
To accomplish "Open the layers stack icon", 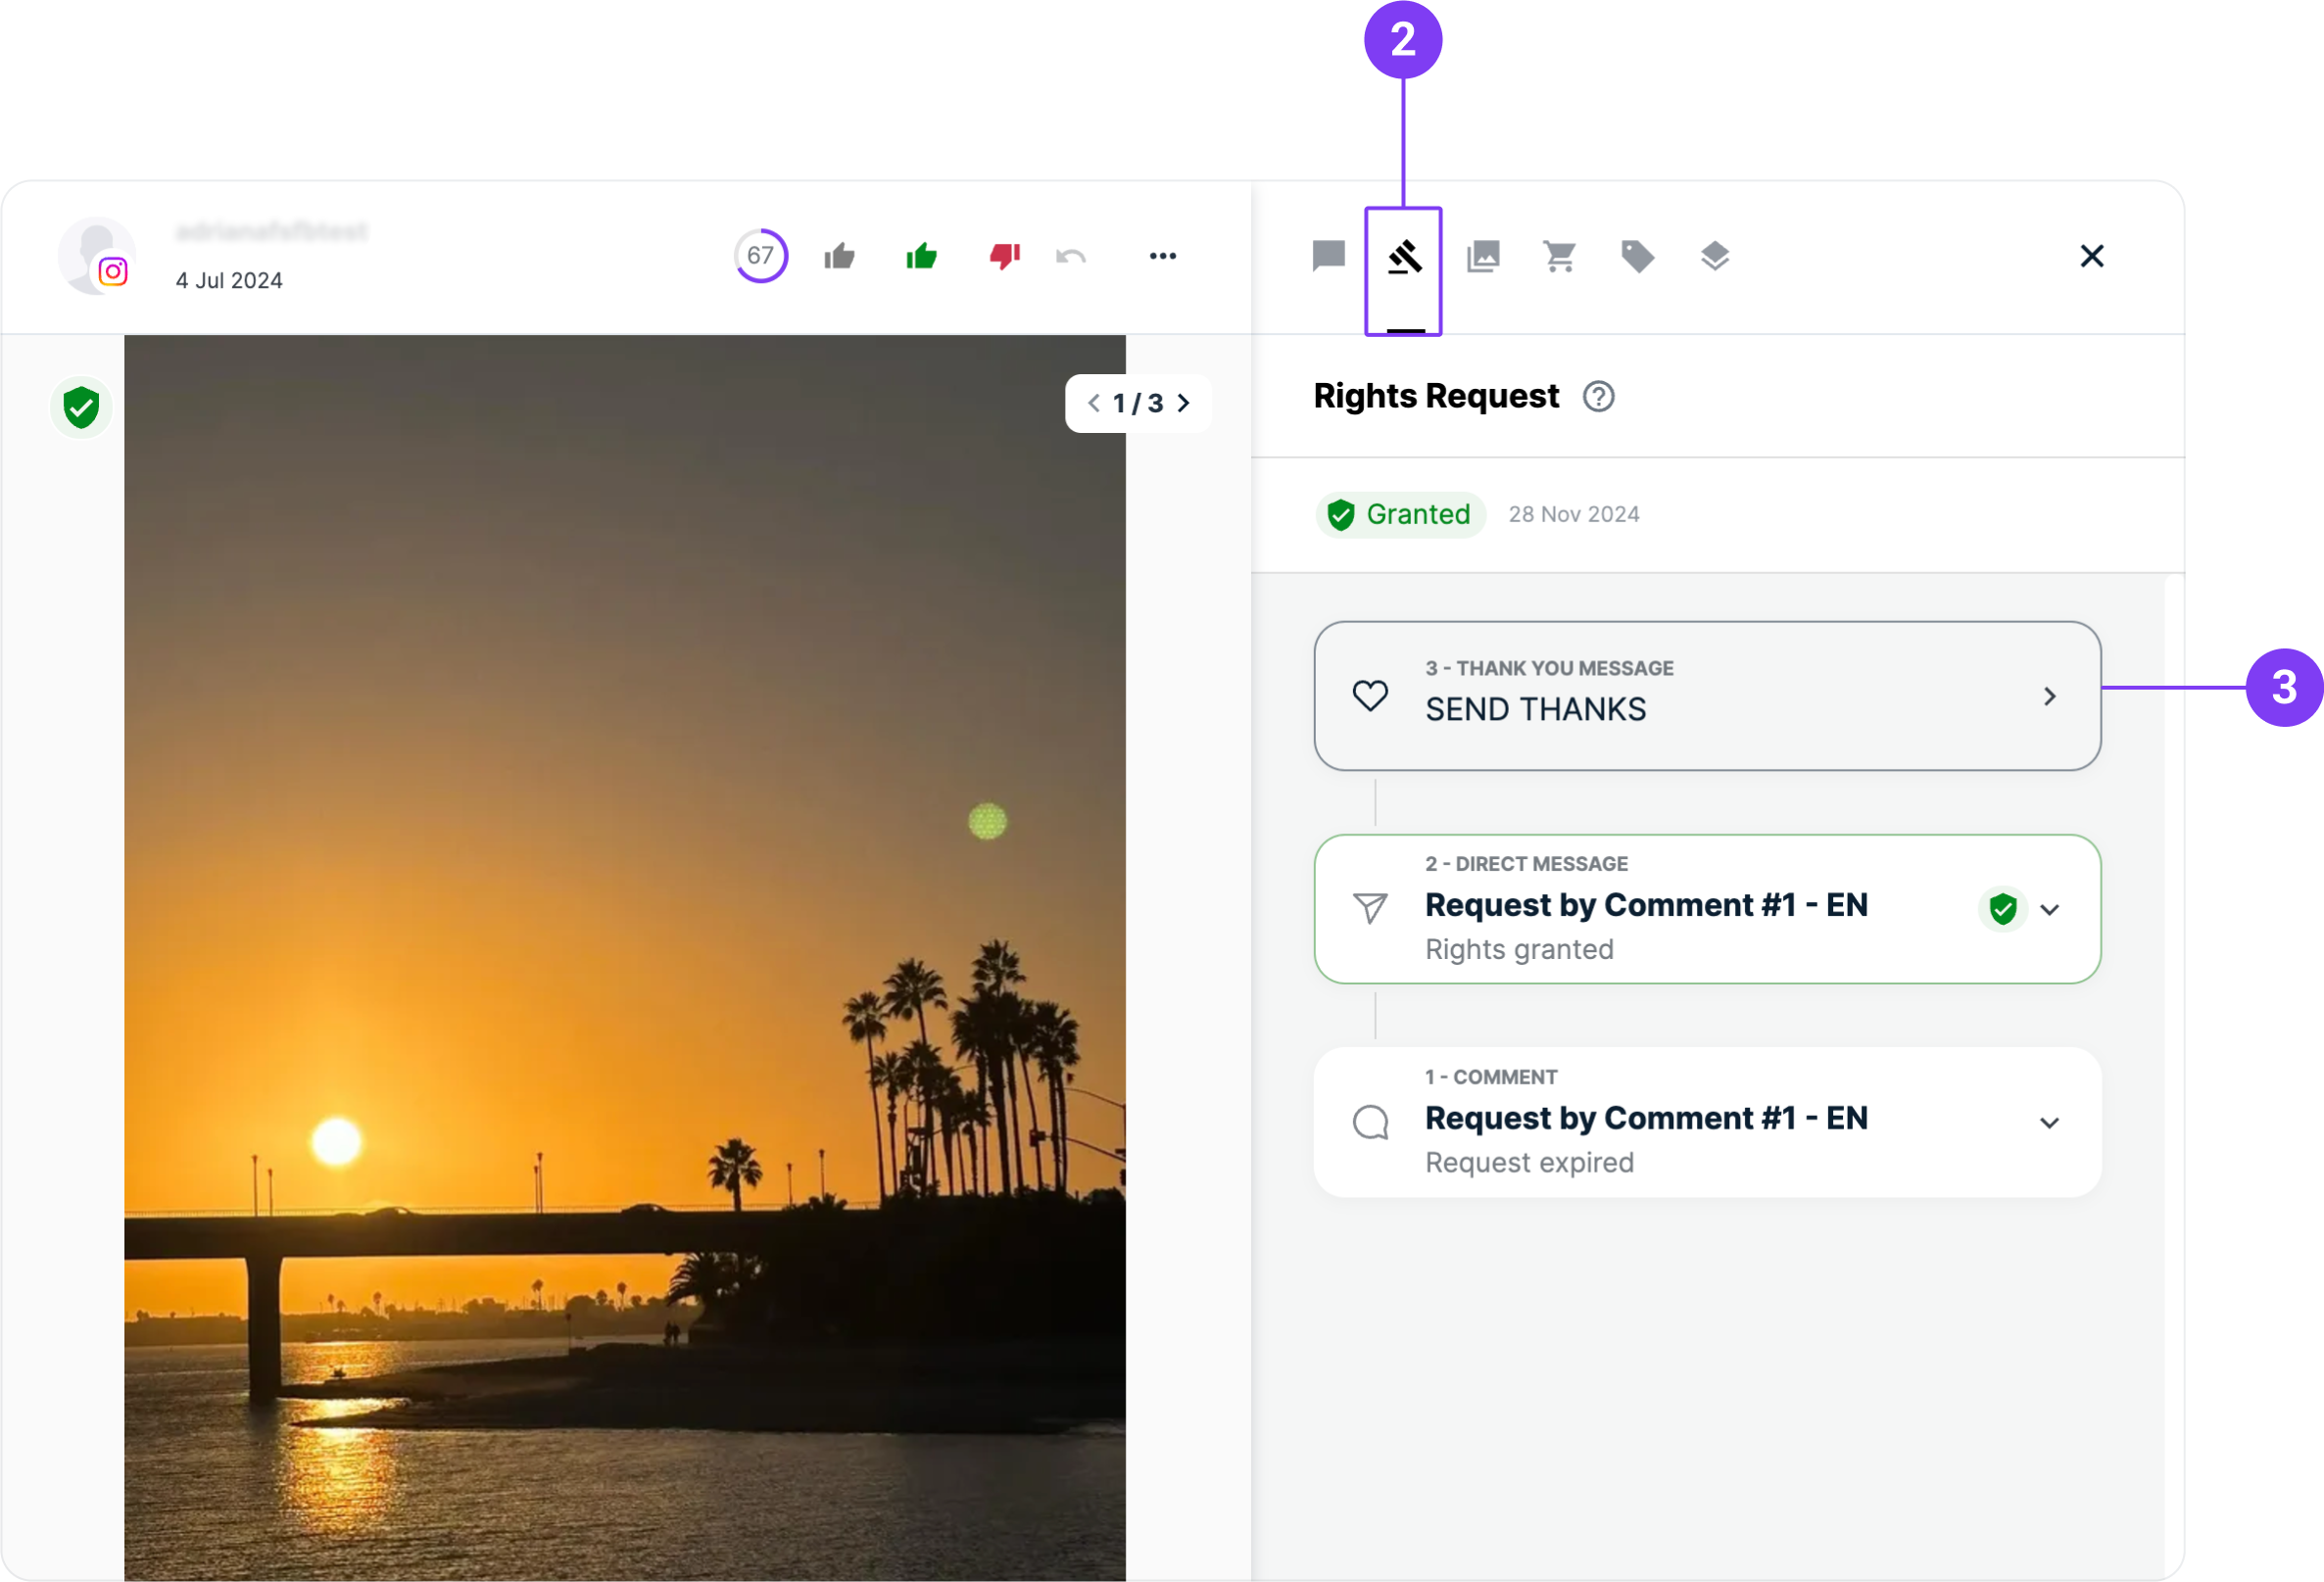I will (x=1714, y=257).
